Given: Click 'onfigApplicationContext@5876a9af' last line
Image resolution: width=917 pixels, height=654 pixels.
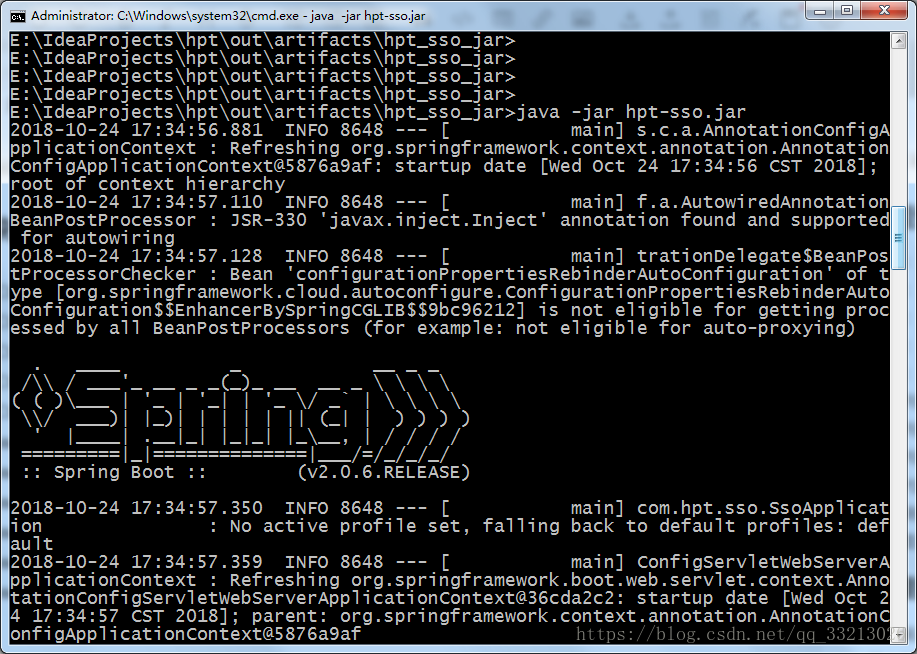Looking at the screenshot, I should 185,634.
